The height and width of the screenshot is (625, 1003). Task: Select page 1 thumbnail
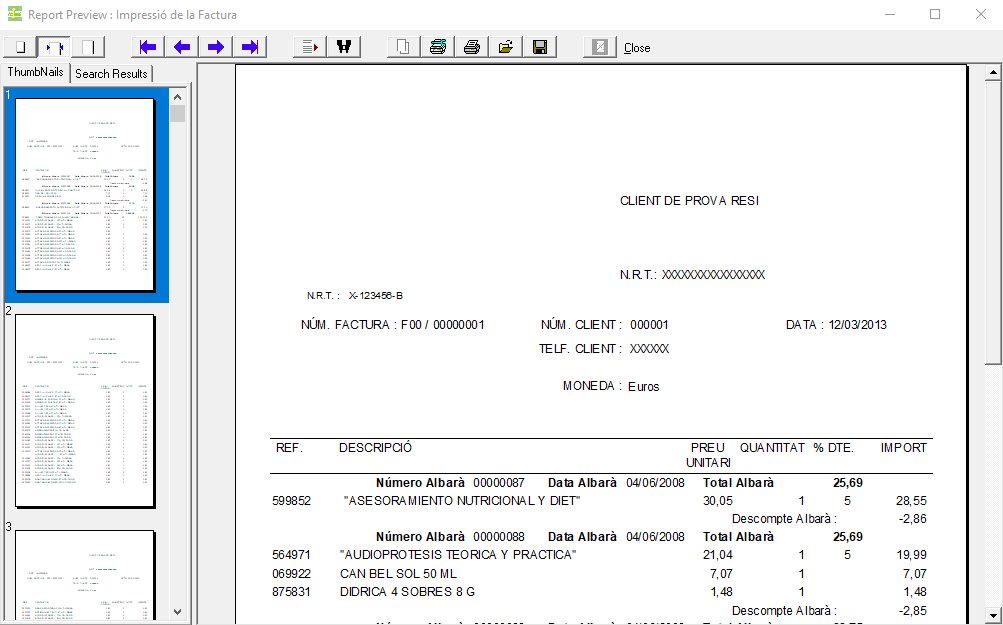(85, 195)
